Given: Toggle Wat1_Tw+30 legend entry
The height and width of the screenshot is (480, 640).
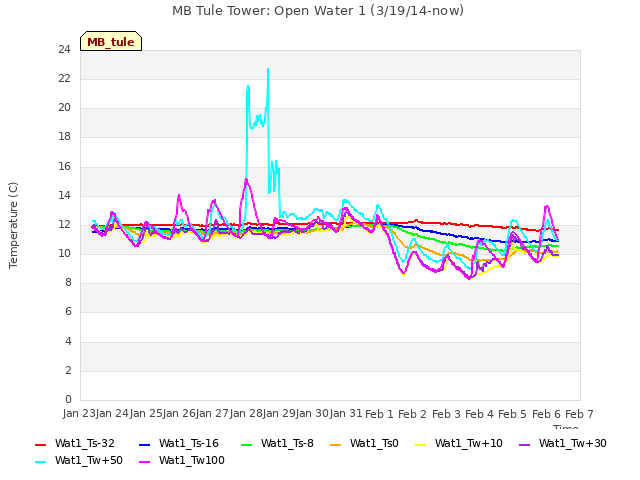Looking at the screenshot, I should click(x=562, y=444).
